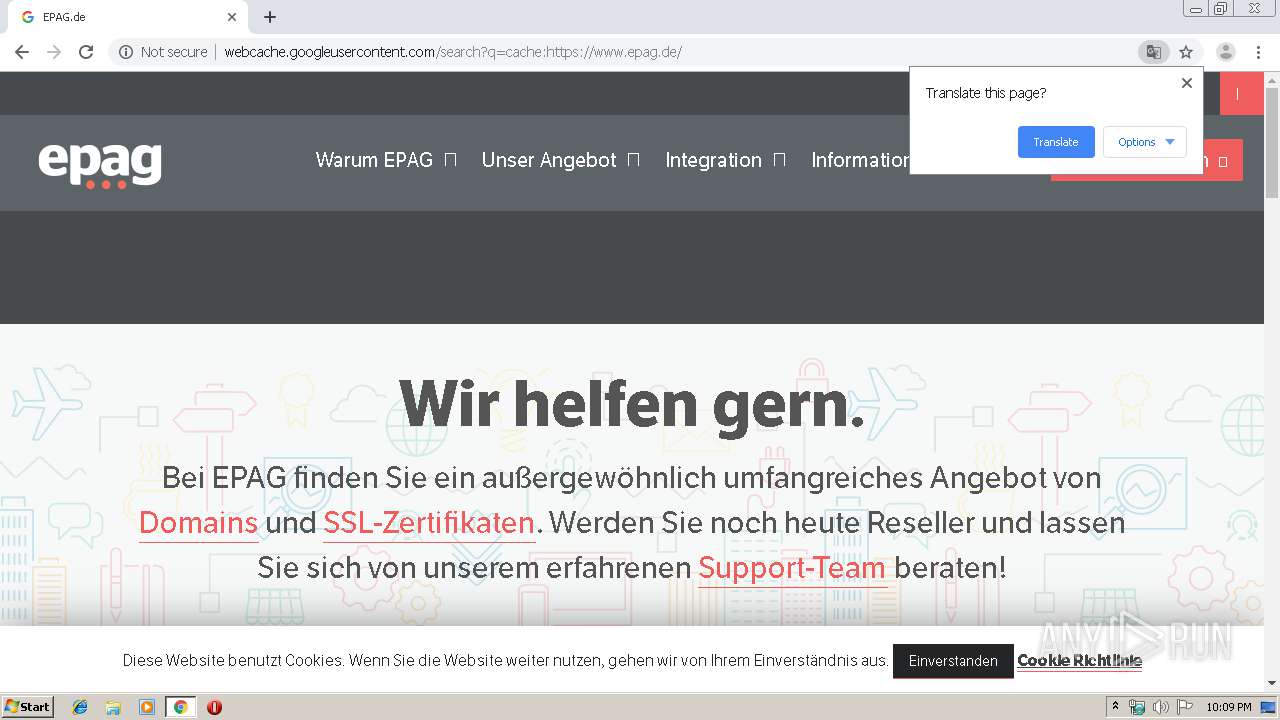Click the Wir helfen gern. headline
The width and height of the screenshot is (1280, 720).
point(632,404)
